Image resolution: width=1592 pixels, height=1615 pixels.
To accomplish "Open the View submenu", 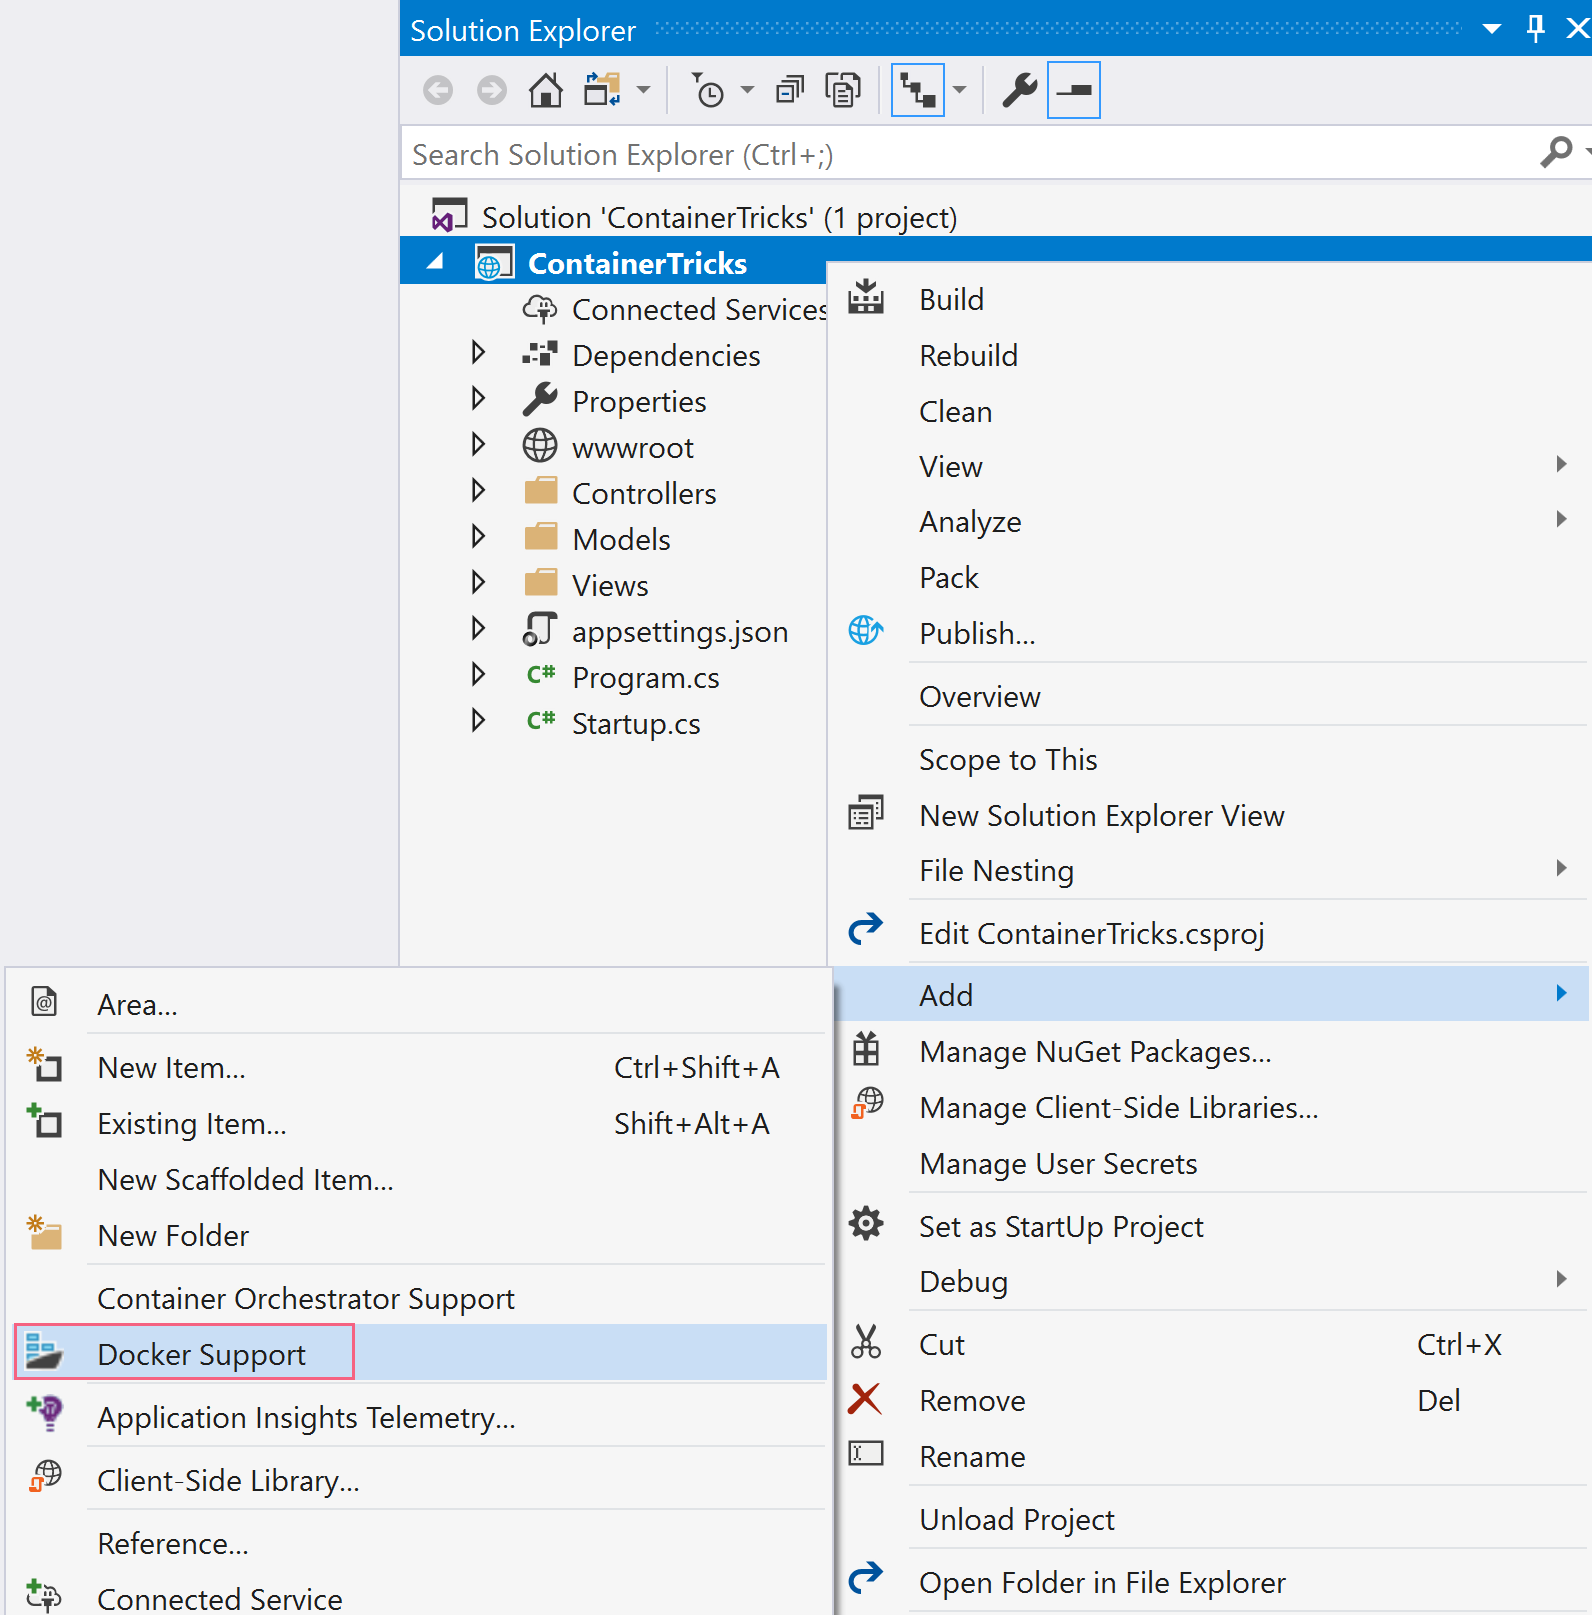I will [1208, 466].
